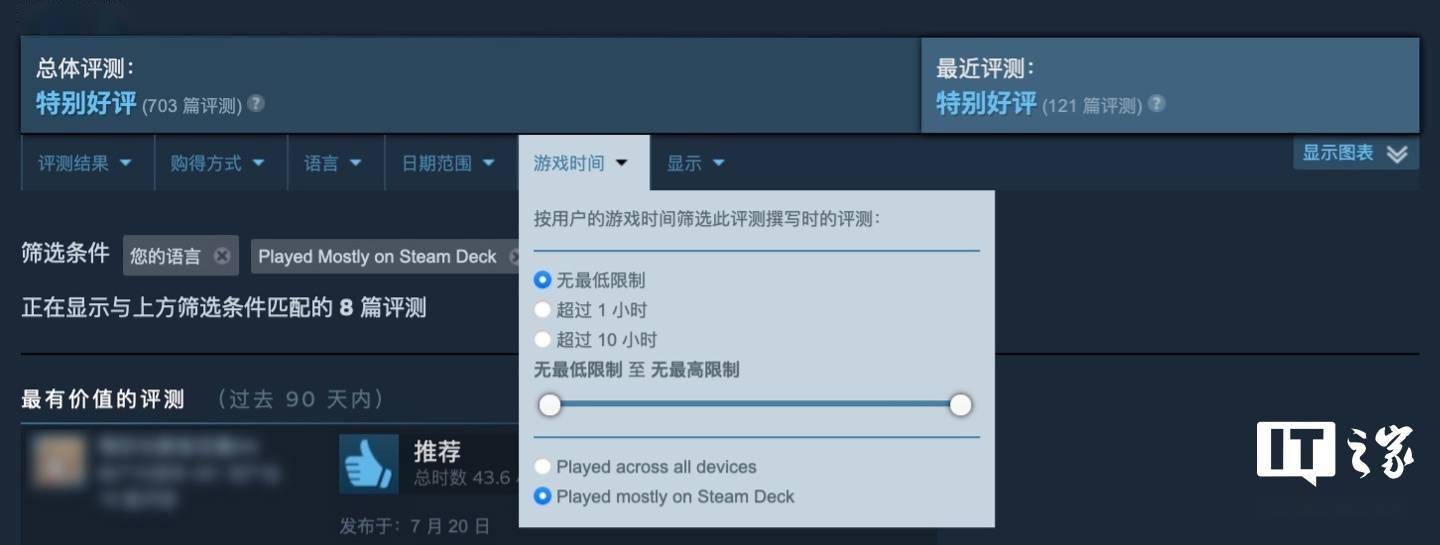Screen dimensions: 1440x545
Task: Choose the 超过 10 小时 radio button
Action: 543,340
